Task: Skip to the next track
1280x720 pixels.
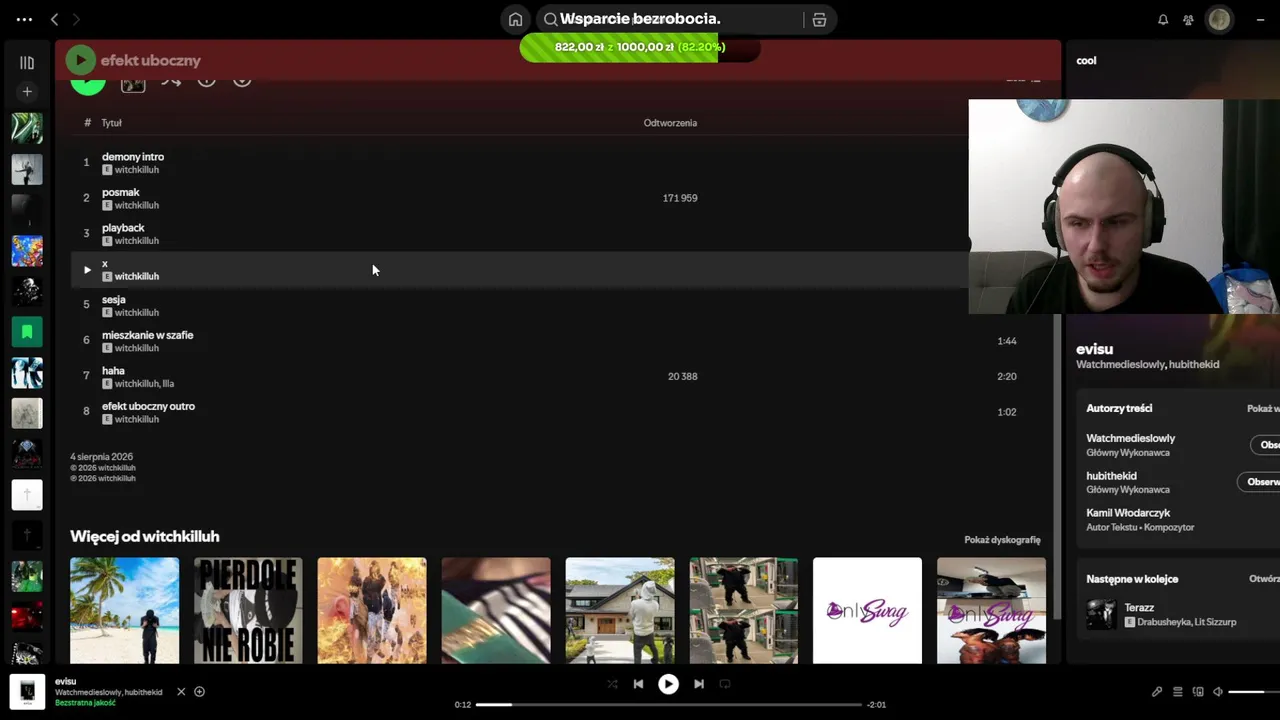Action: pyautogui.click(x=699, y=684)
